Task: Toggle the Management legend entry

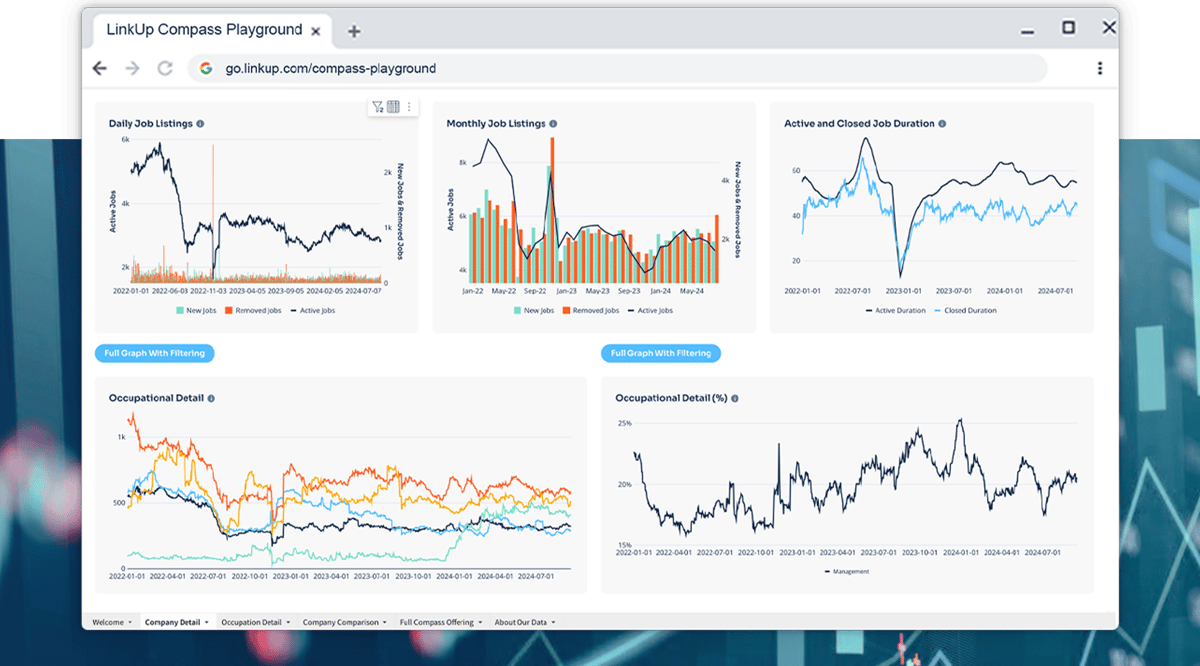Action: [x=847, y=572]
